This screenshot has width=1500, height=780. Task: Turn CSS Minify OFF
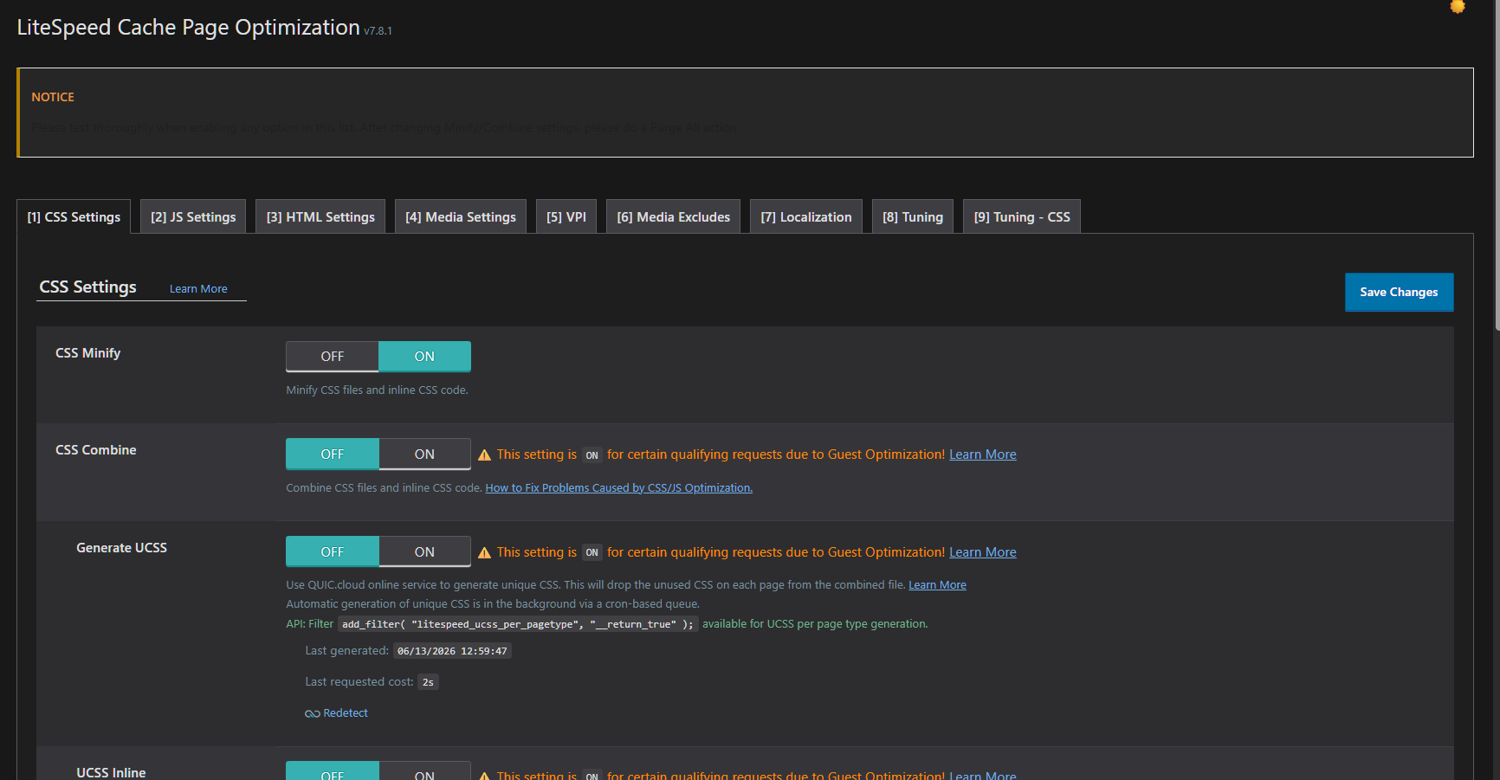tap(332, 356)
